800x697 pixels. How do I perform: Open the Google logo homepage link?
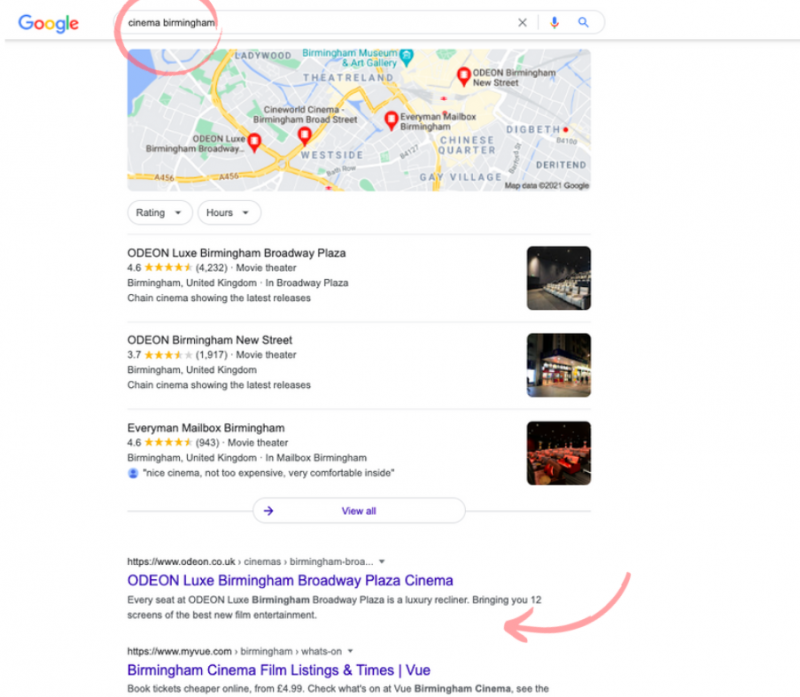pos(48,23)
